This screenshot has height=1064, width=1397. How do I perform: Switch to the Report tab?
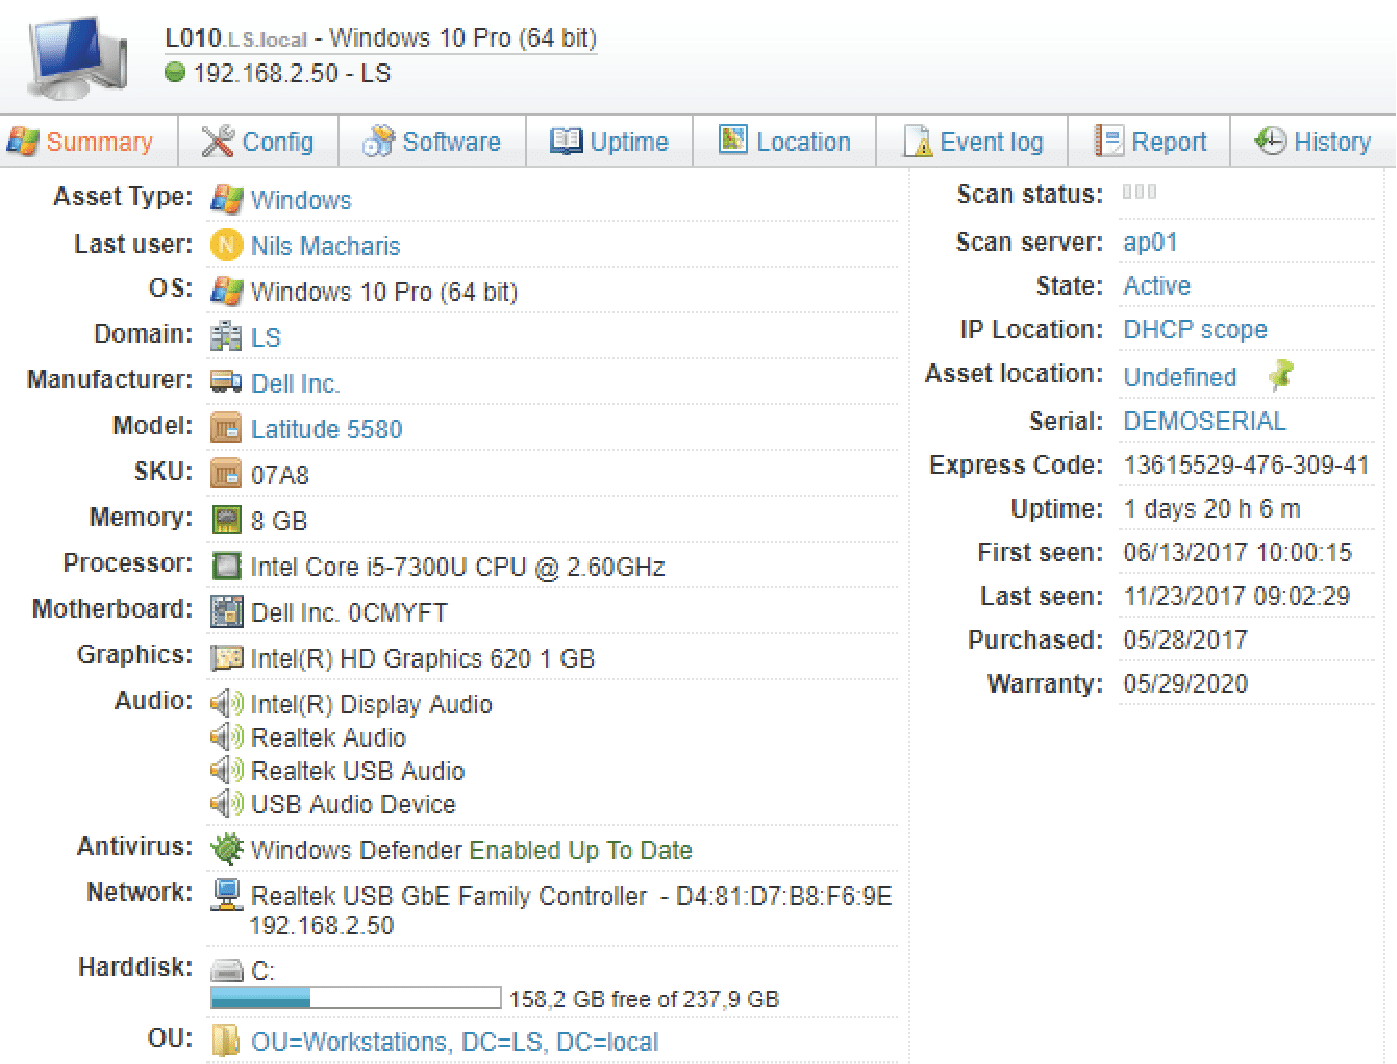point(1151,142)
